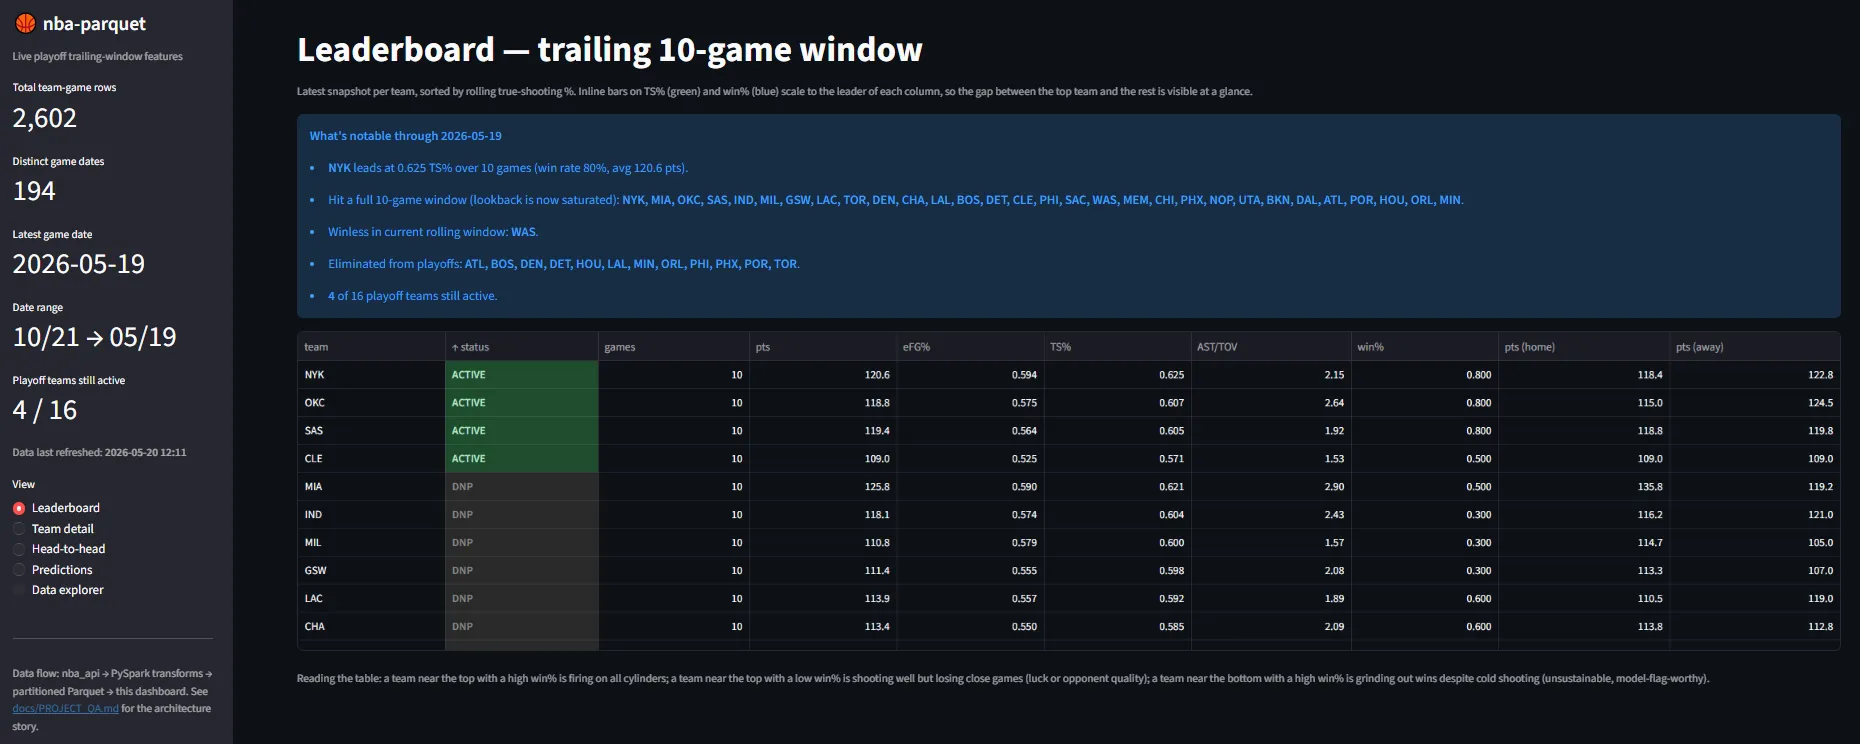The width and height of the screenshot is (1860, 744).
Task: Sort by the AST/TOV column header
Action: (x=1270, y=347)
